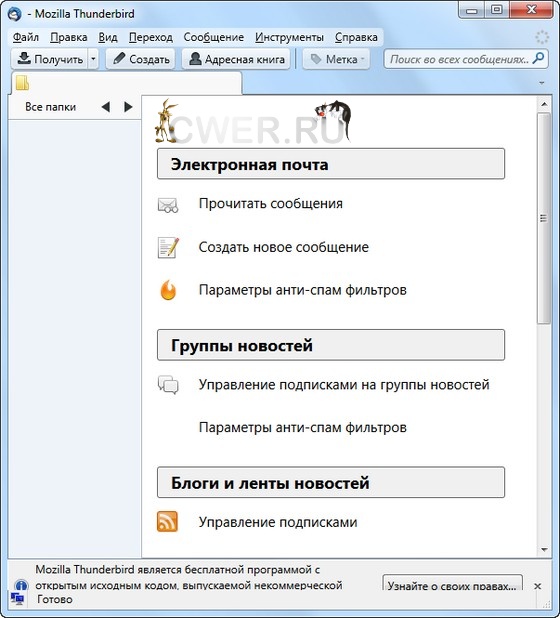The width and height of the screenshot is (560, 618).
Task: Open the Справка menu
Action: tap(356, 37)
